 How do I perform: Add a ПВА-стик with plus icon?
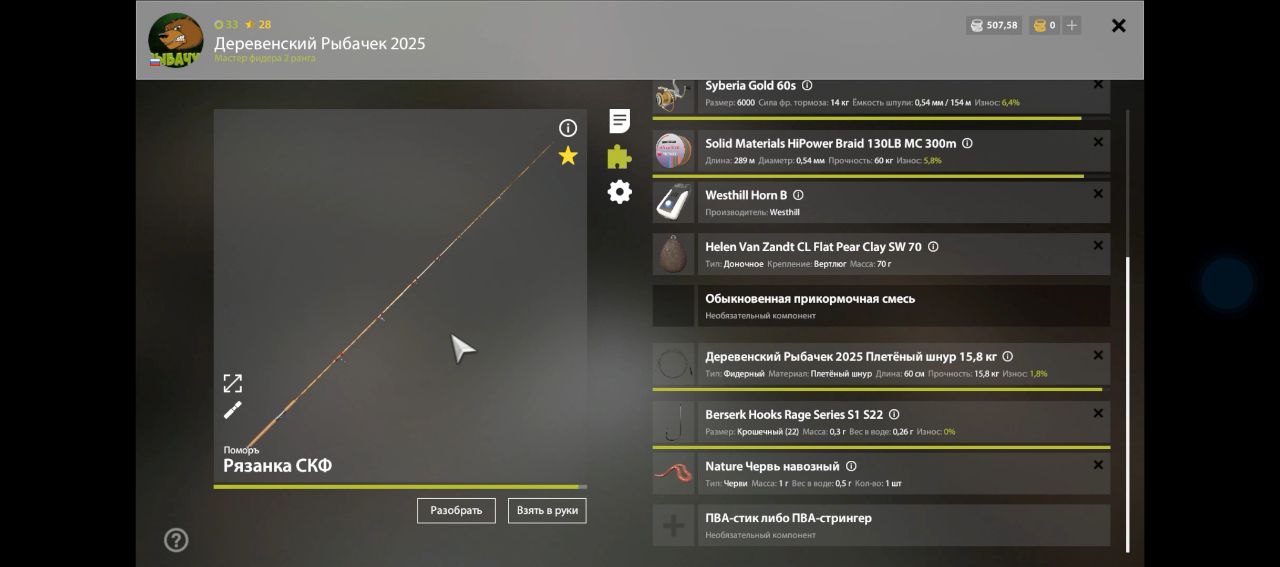click(674, 525)
